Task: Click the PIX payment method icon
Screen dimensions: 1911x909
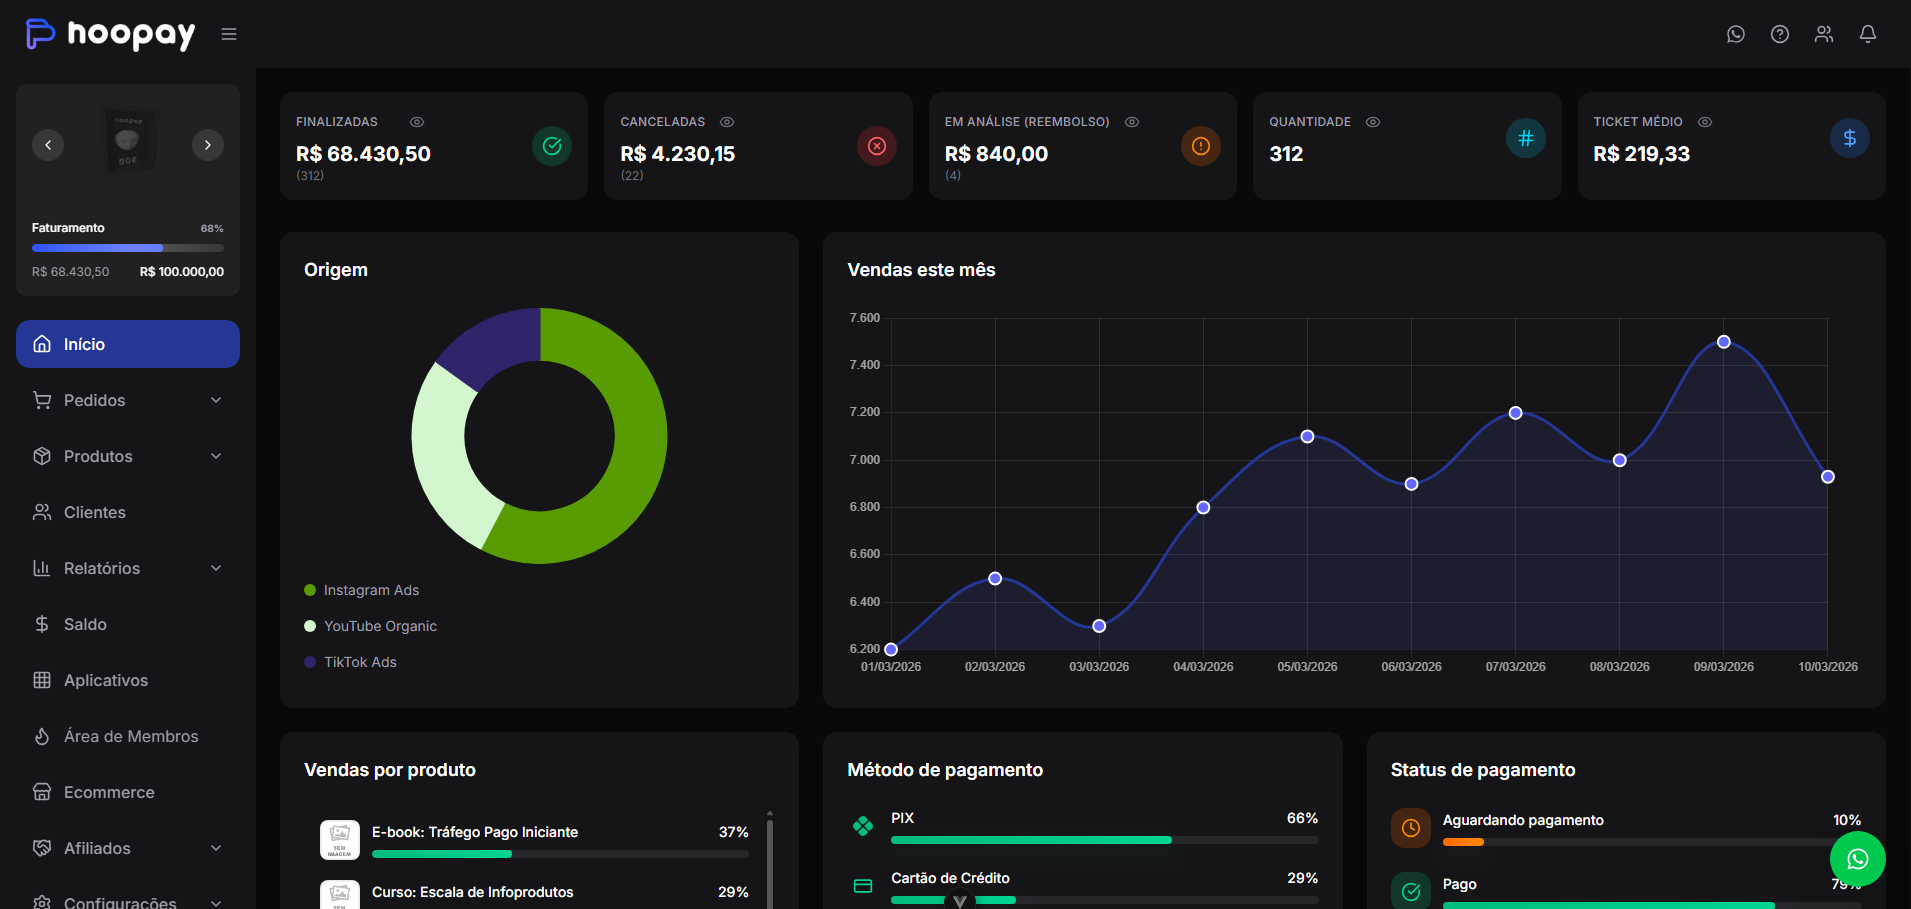Action: (863, 826)
